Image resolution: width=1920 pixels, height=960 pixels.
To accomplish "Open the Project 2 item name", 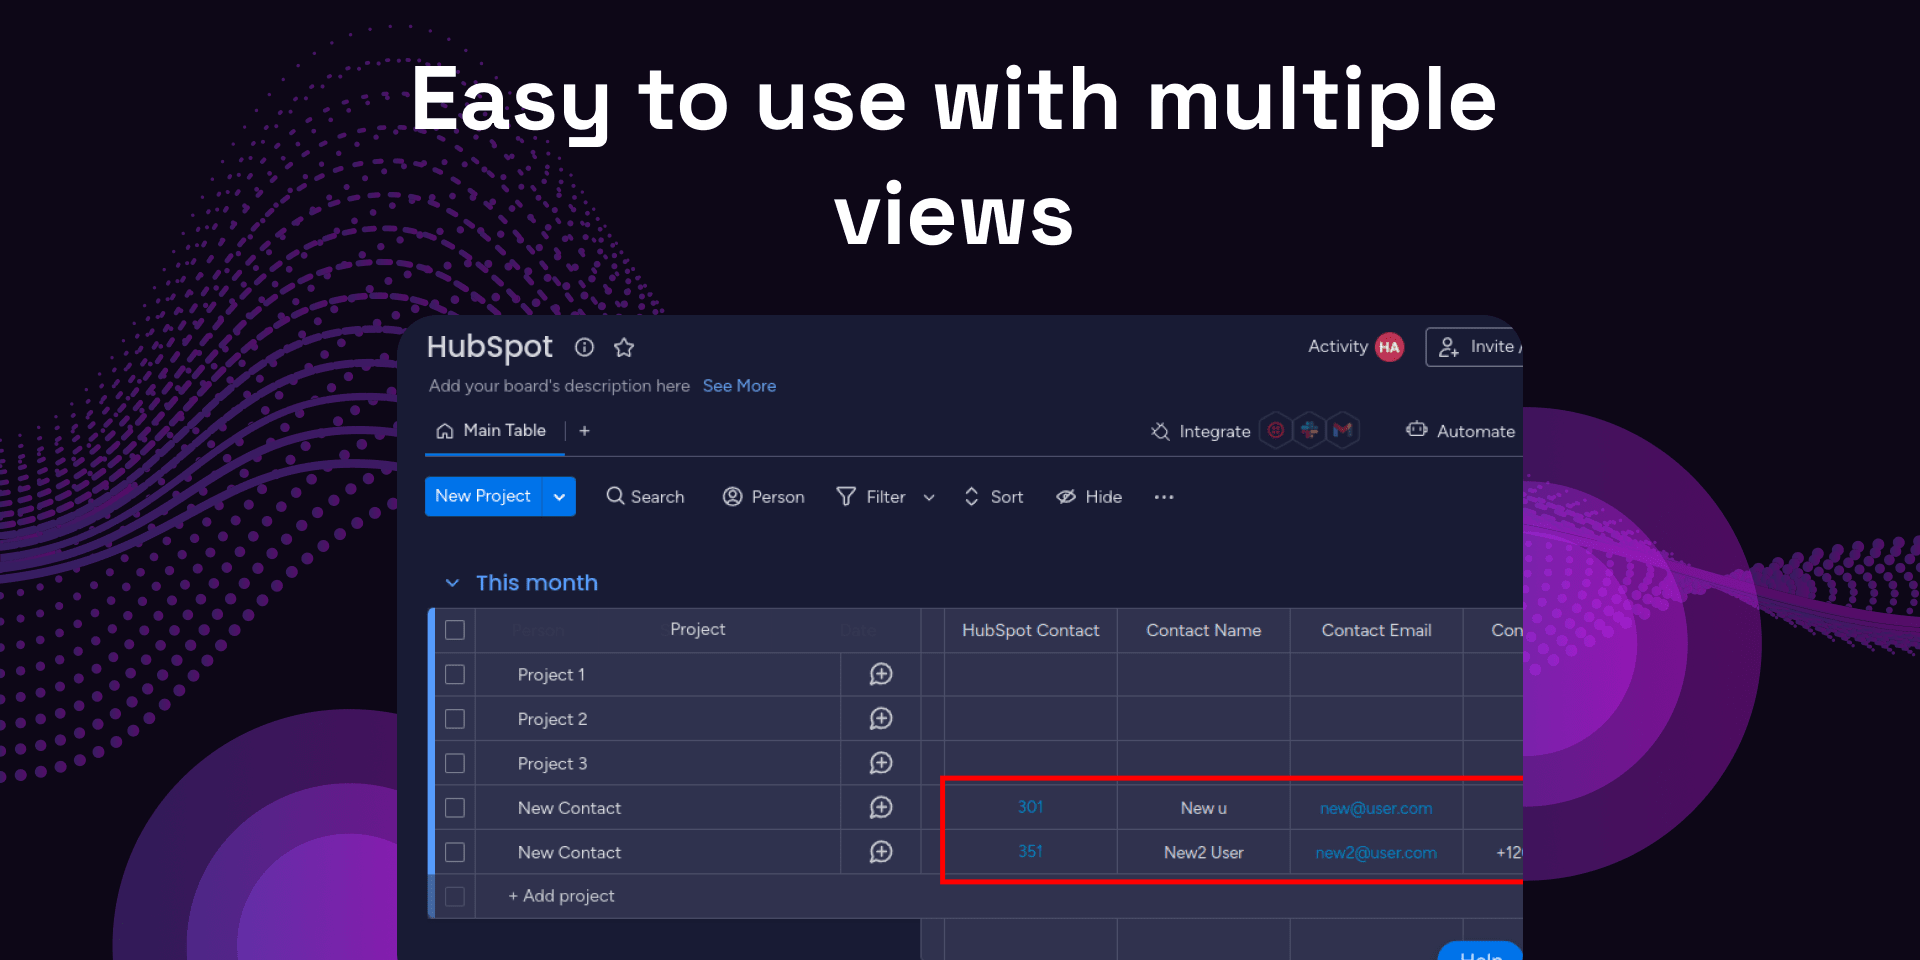I will coord(552,720).
